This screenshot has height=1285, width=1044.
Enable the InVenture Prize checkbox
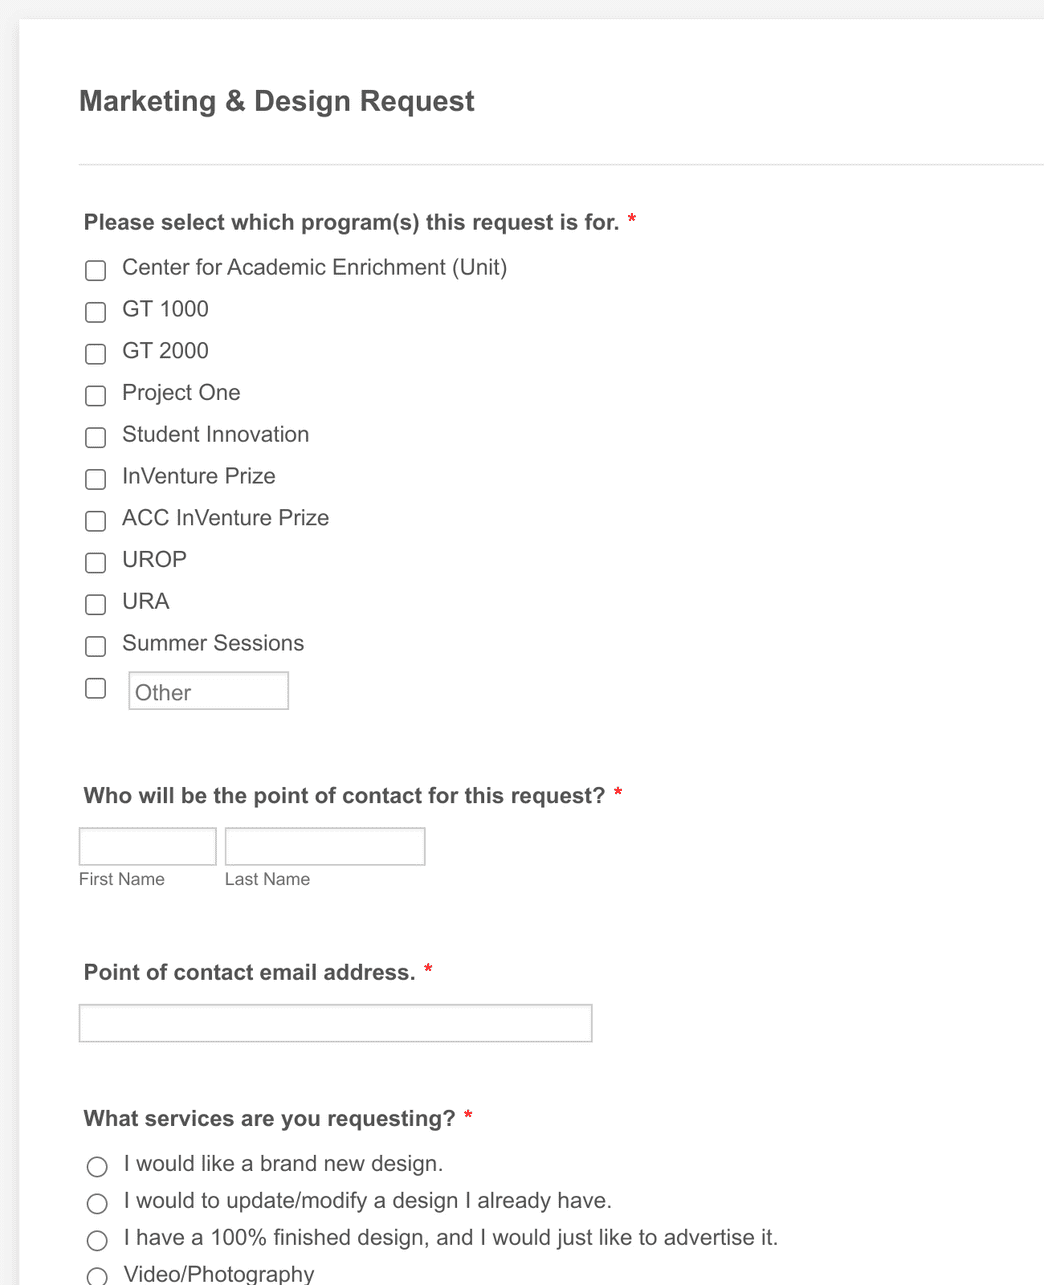point(95,479)
